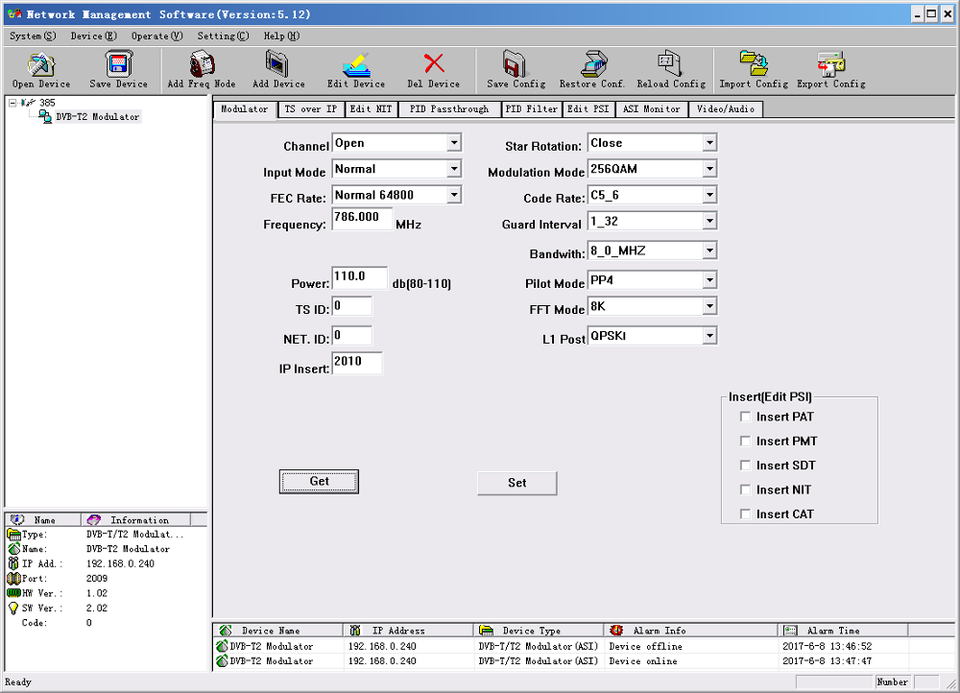Enable the Insert PAT checkbox
This screenshot has width=960, height=693.
pyautogui.click(x=745, y=417)
